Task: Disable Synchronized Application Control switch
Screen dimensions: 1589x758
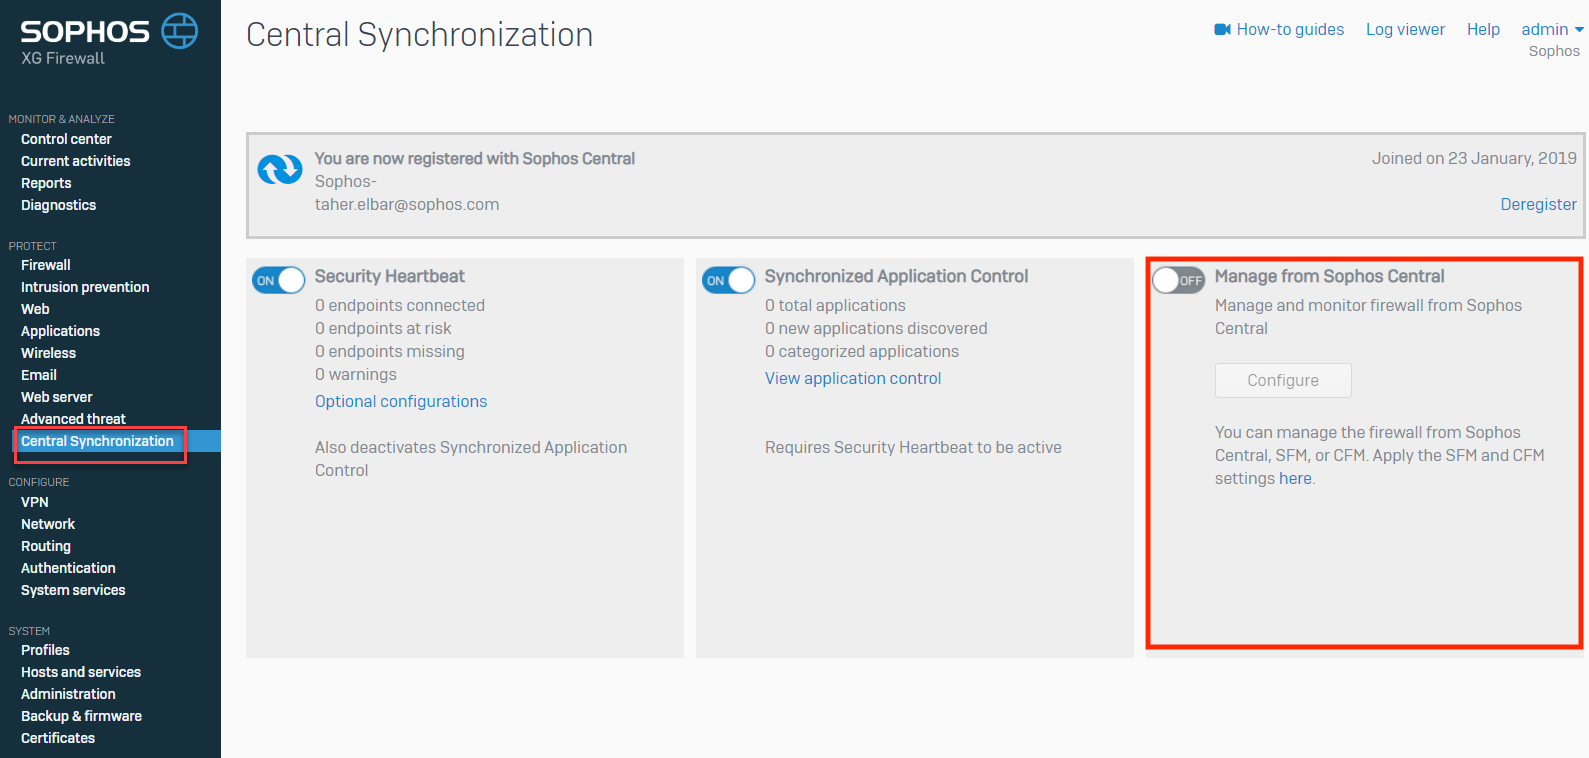Action: (728, 280)
